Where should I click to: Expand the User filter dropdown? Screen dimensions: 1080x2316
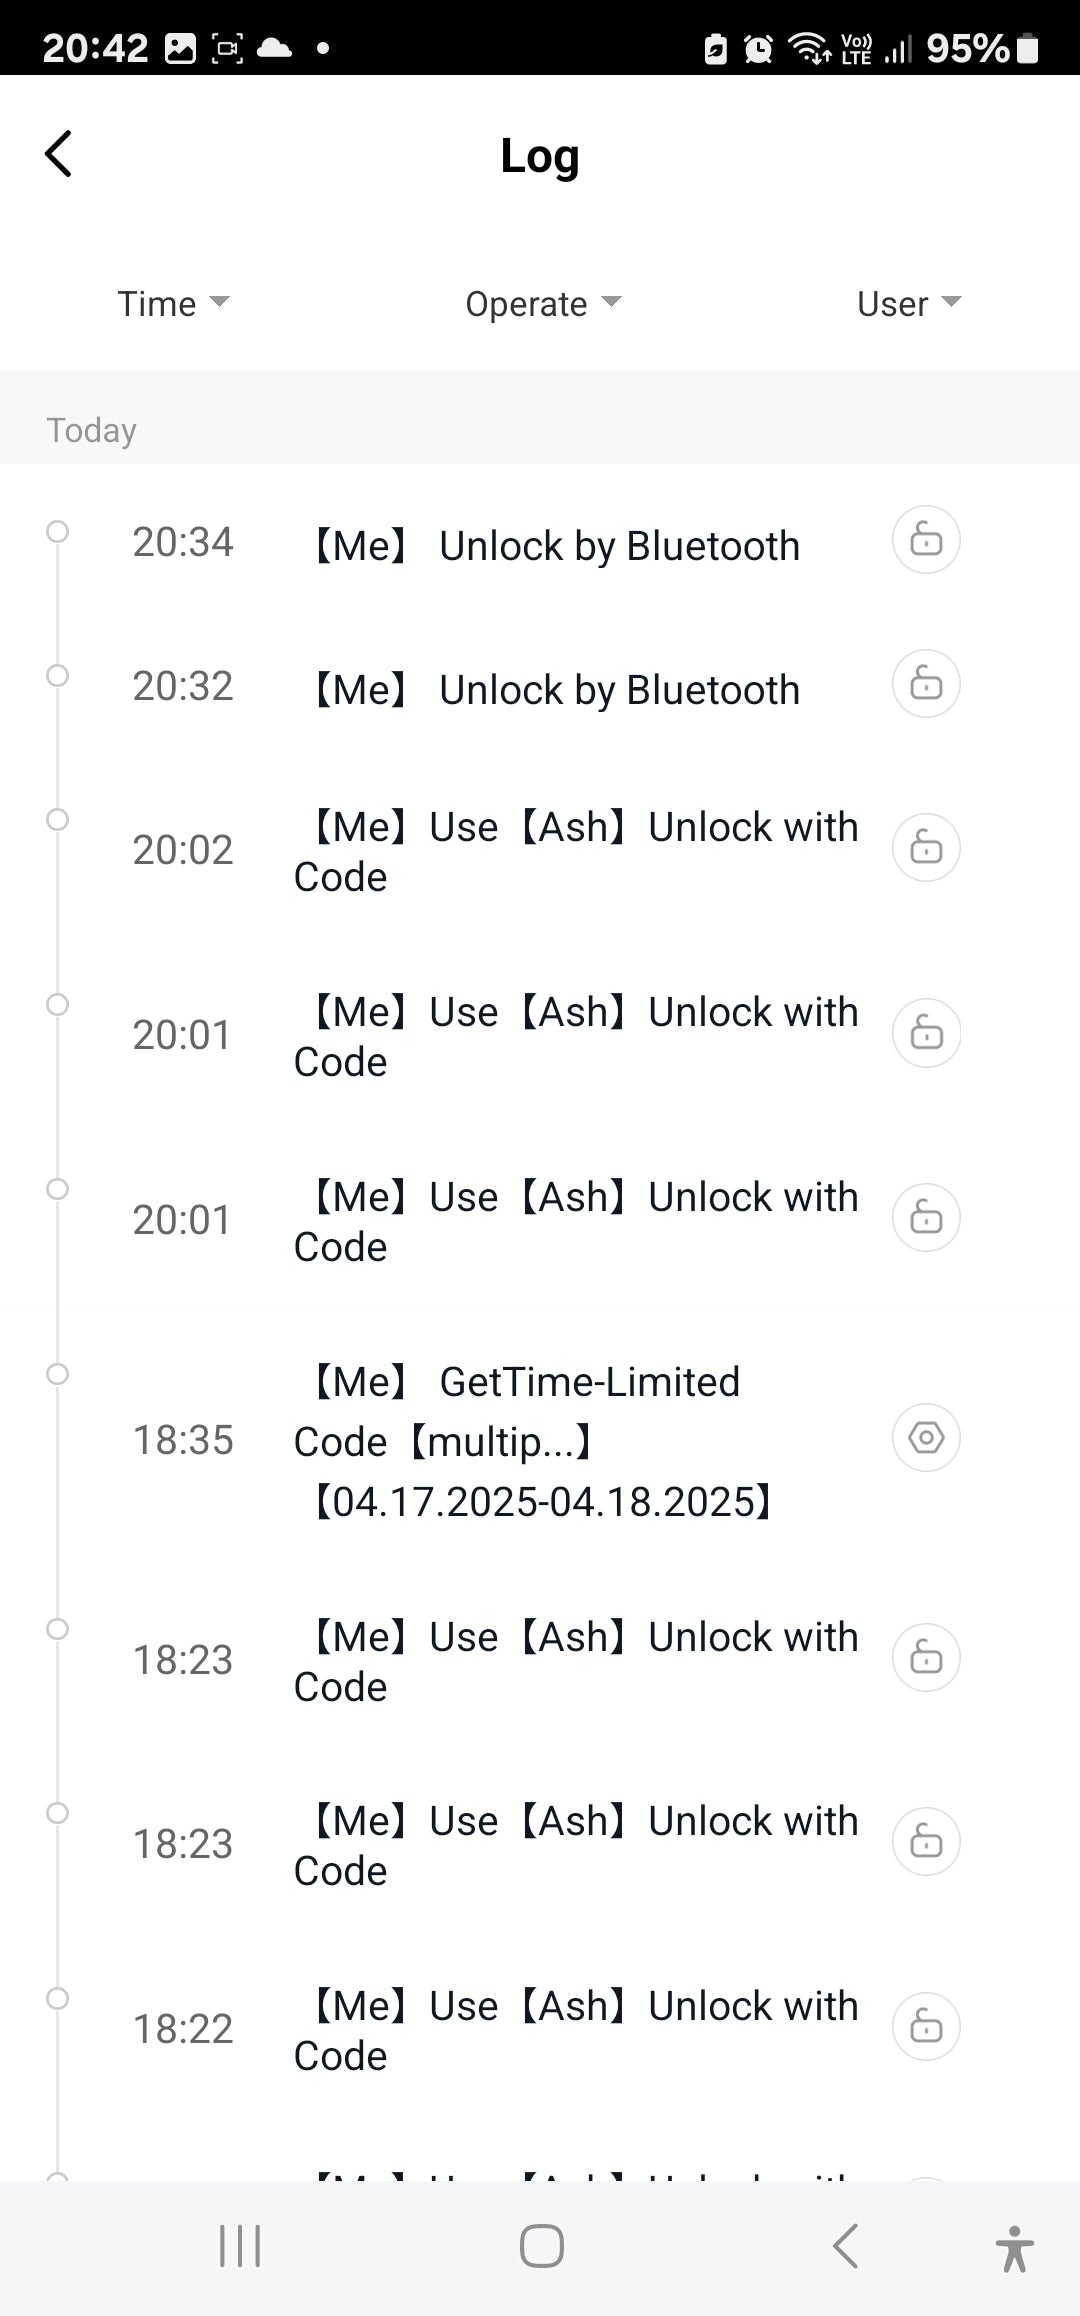(x=908, y=303)
